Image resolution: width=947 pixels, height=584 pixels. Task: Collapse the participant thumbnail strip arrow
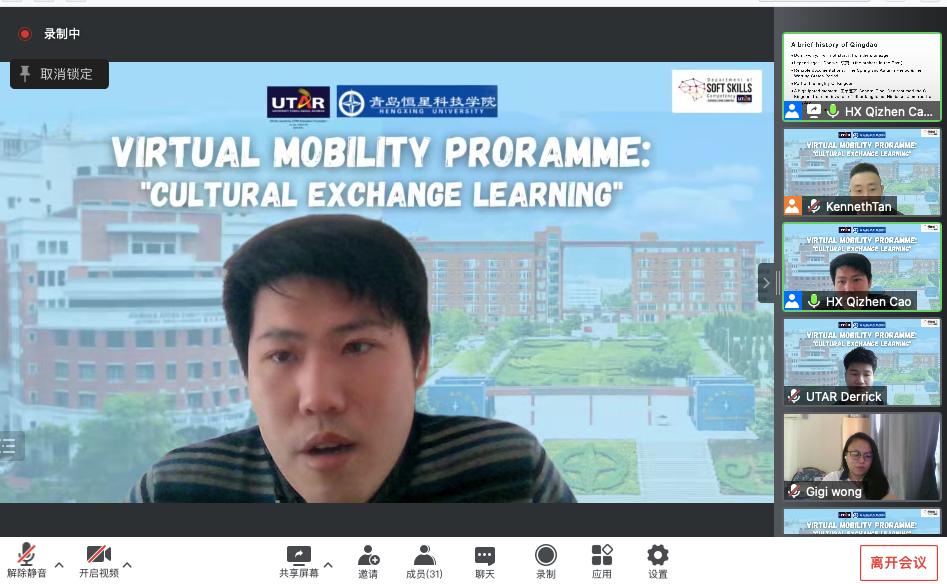click(766, 283)
